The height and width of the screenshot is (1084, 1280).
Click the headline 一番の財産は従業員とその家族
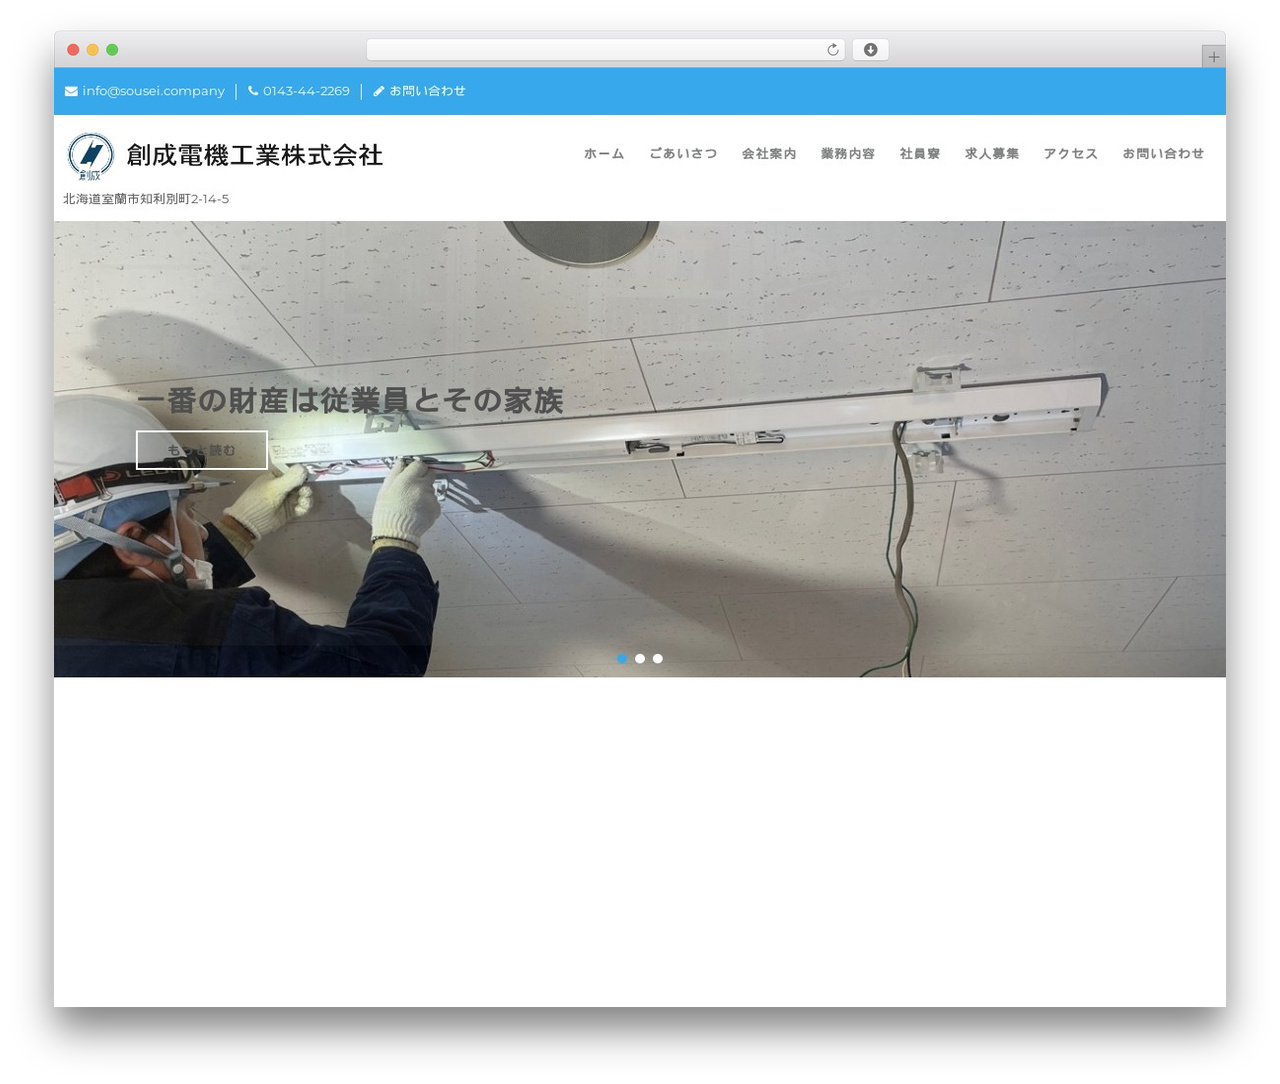[x=350, y=401]
